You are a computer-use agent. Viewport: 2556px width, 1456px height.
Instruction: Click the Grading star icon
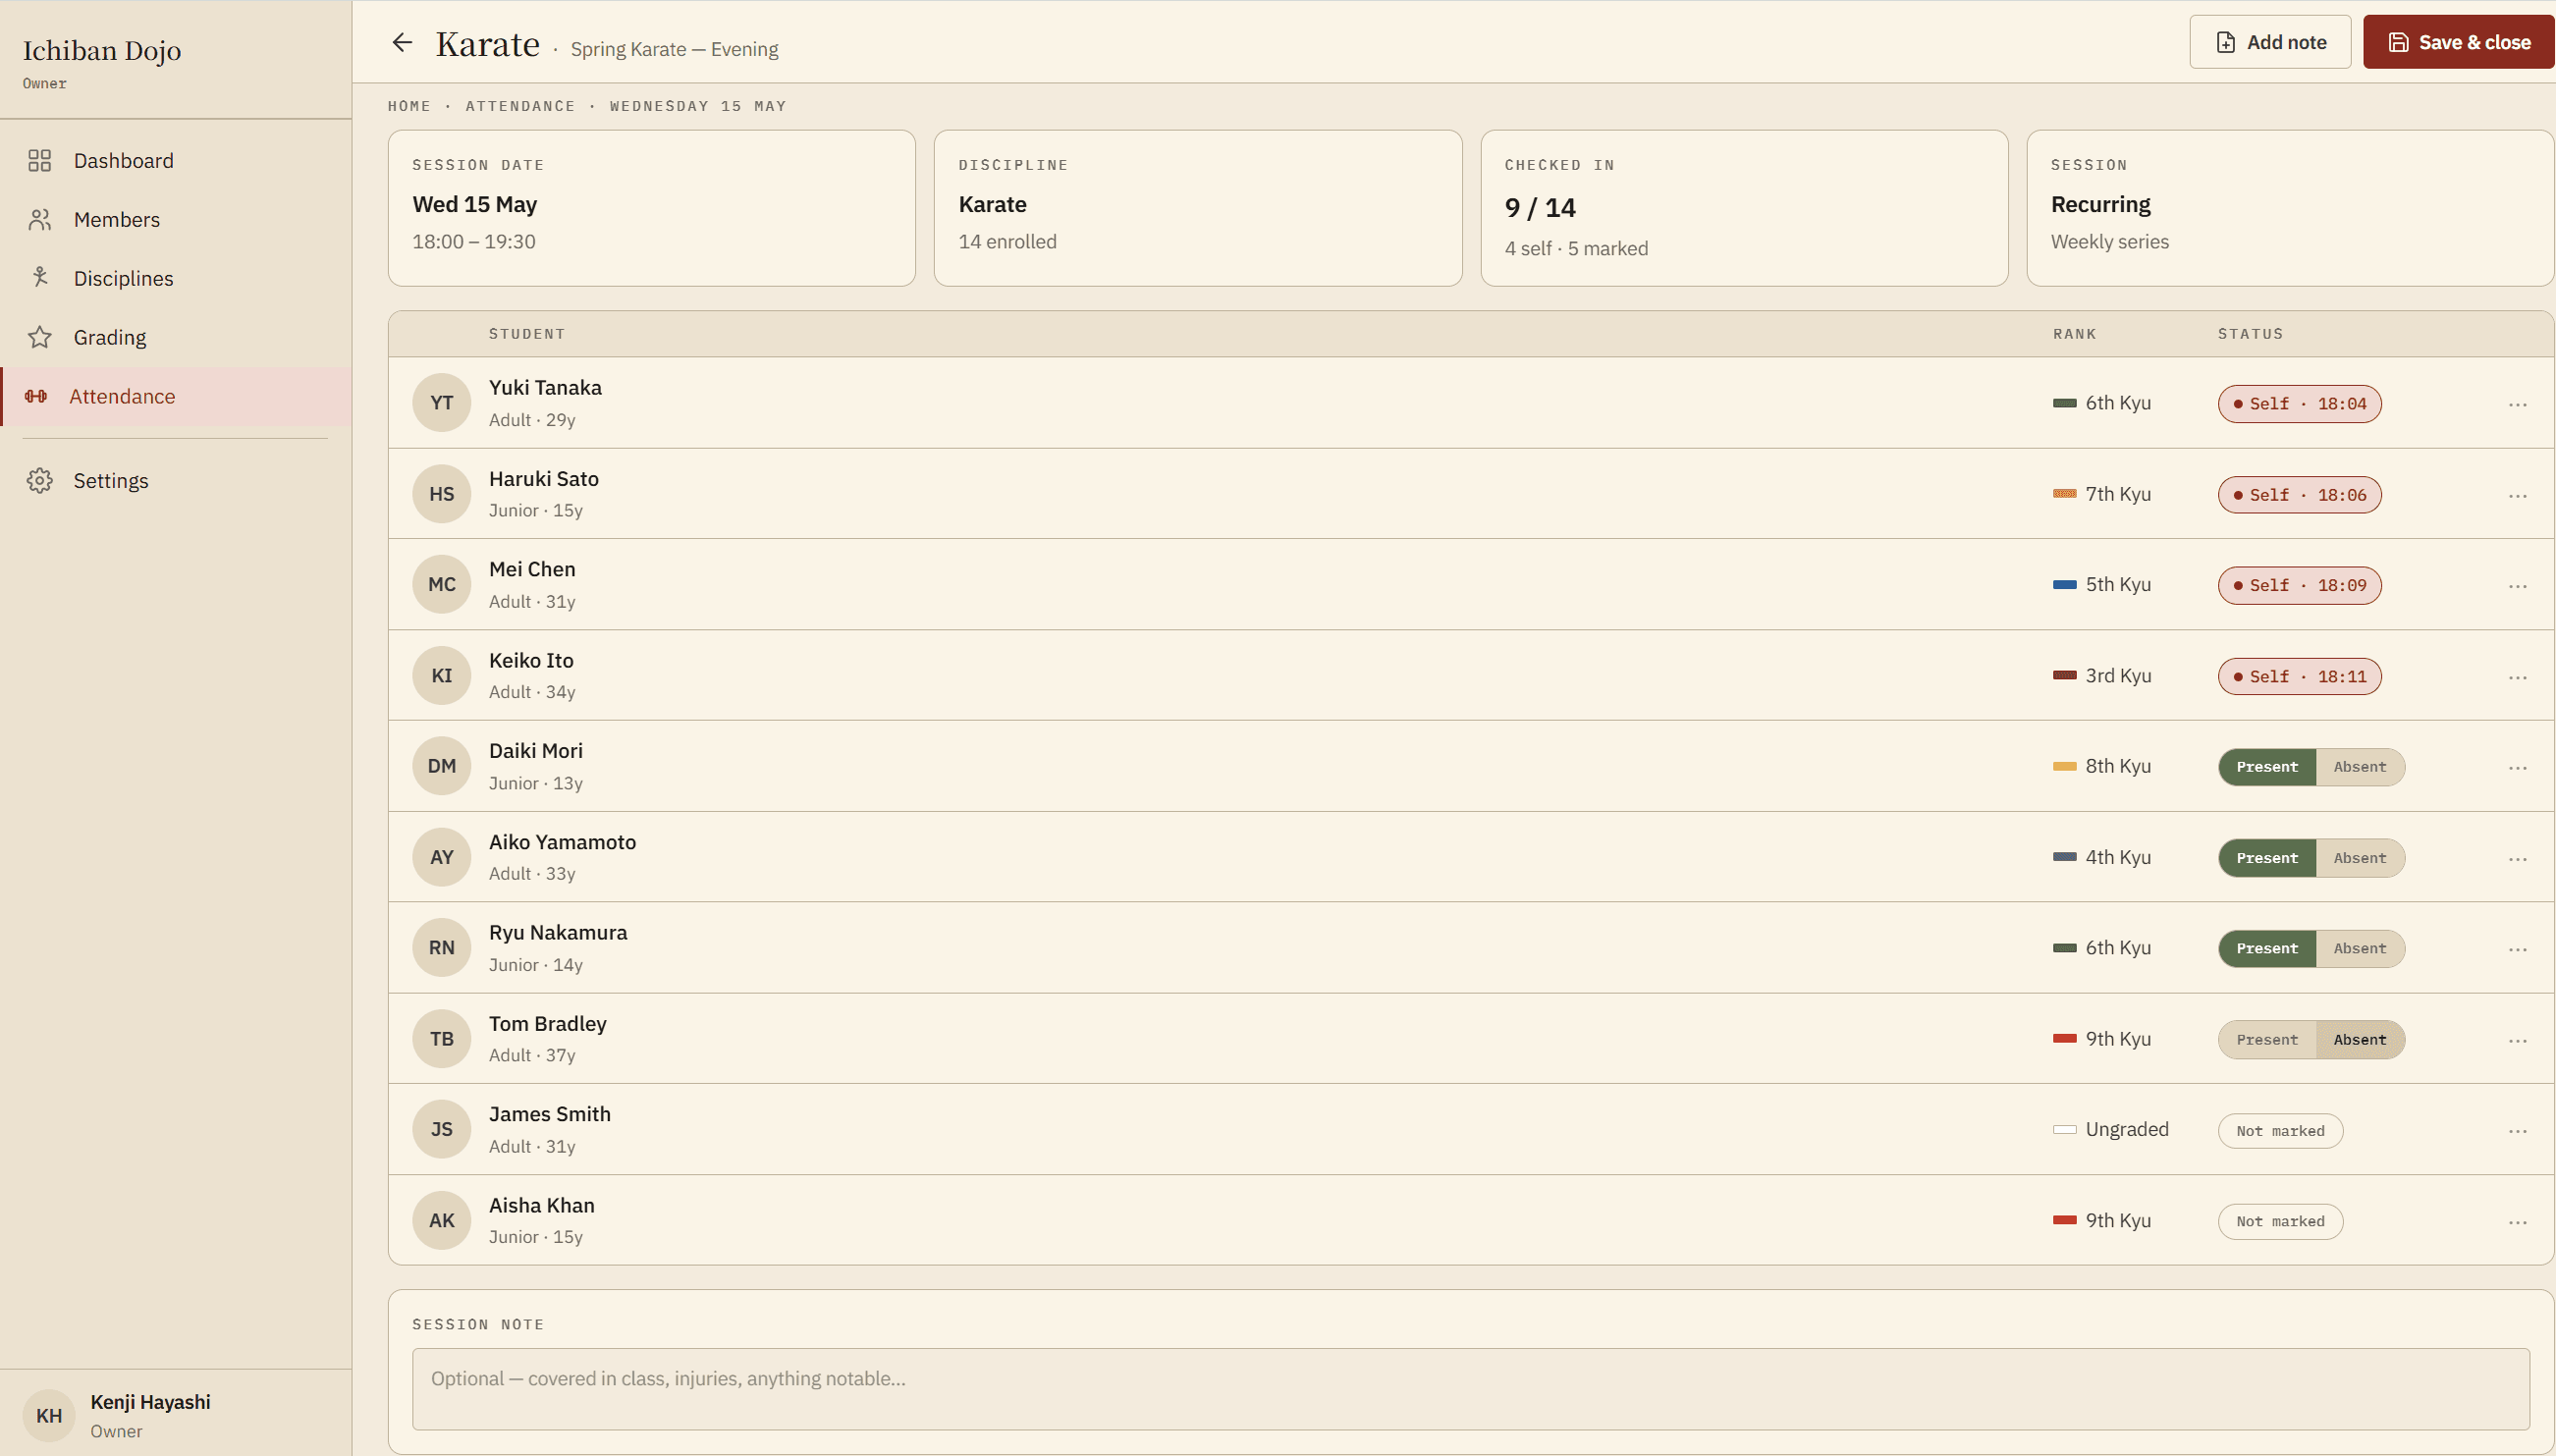(40, 337)
